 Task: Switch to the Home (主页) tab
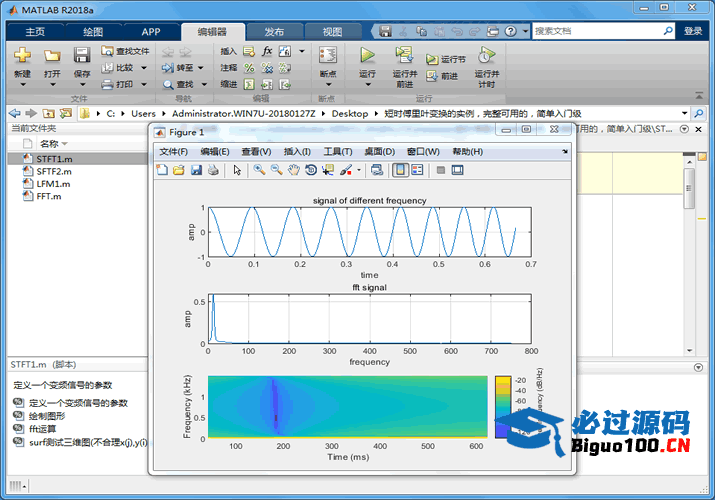[x=35, y=31]
